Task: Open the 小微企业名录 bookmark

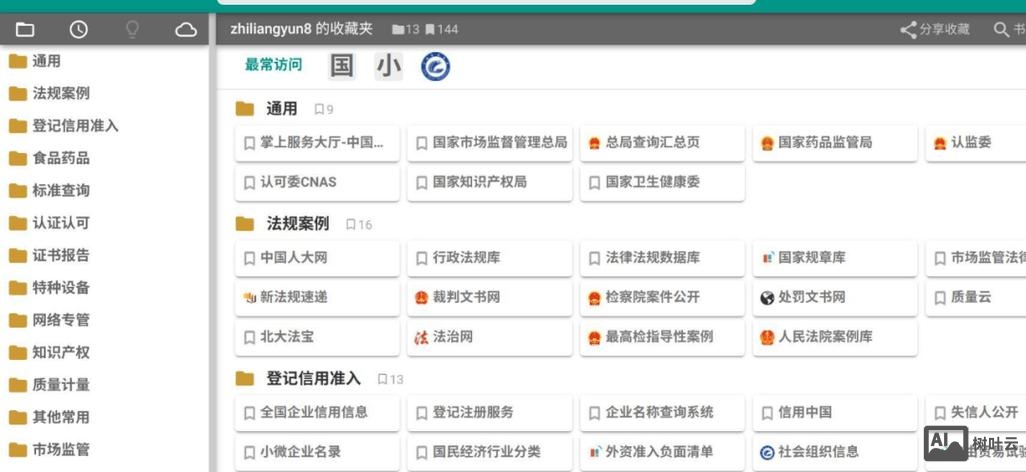Action: pyautogui.click(x=317, y=453)
